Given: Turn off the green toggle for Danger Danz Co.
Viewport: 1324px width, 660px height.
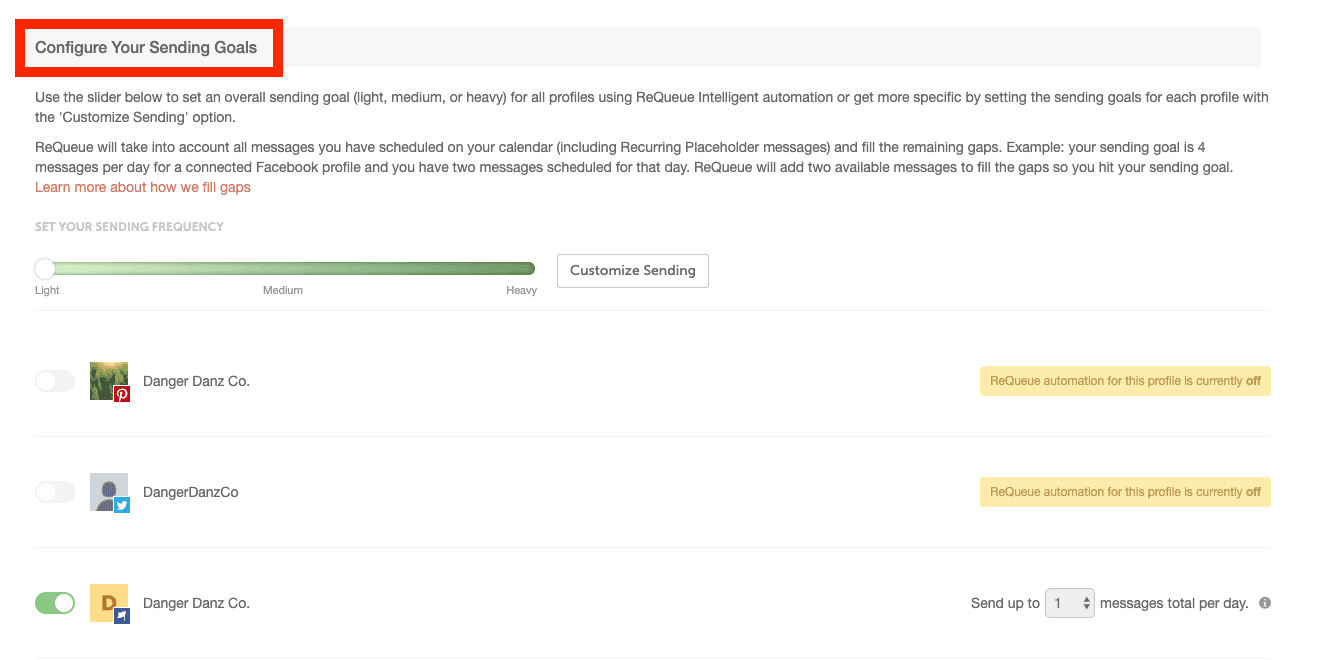Looking at the screenshot, I should [x=55, y=603].
